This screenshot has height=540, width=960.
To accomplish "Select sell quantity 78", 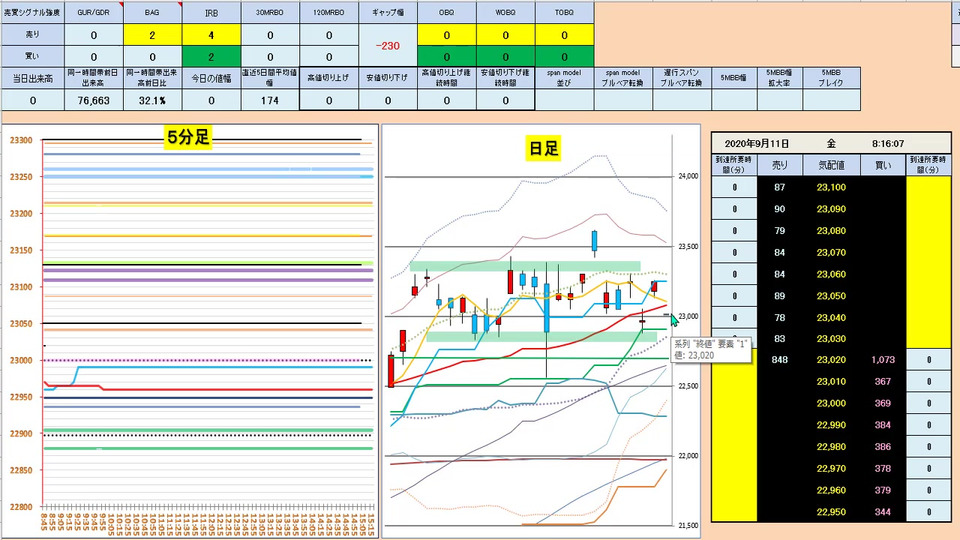I will pos(779,317).
